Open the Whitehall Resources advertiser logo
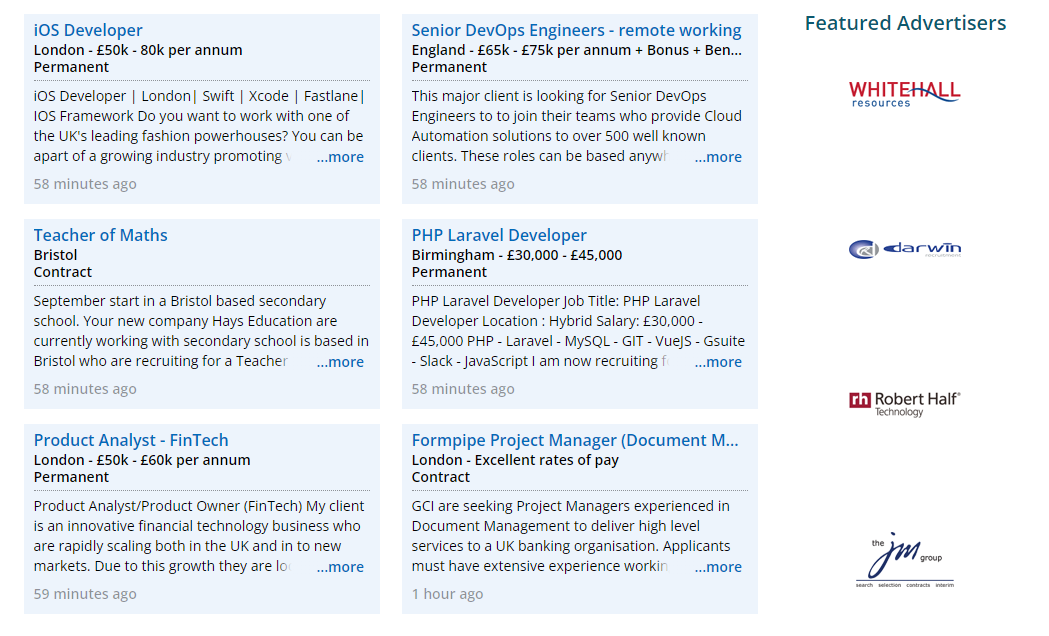This screenshot has height=636, width=1049. tap(904, 93)
